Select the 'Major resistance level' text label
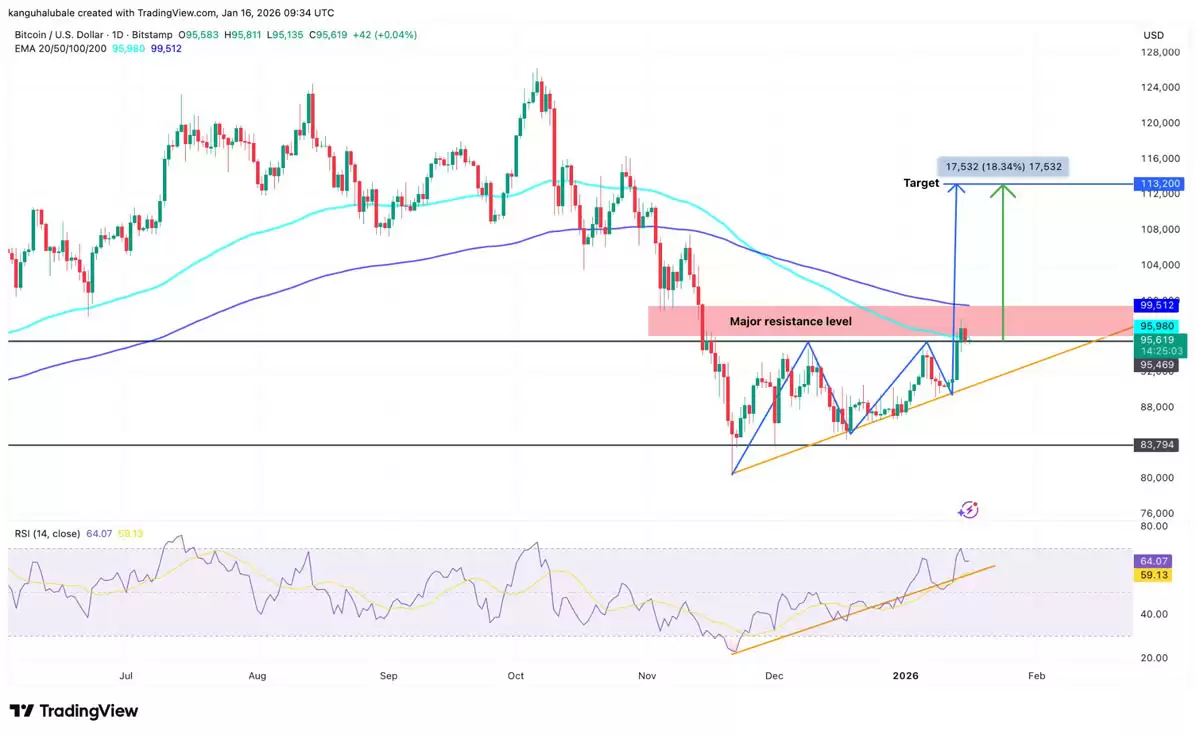This screenshot has width=1200, height=735. tap(790, 321)
